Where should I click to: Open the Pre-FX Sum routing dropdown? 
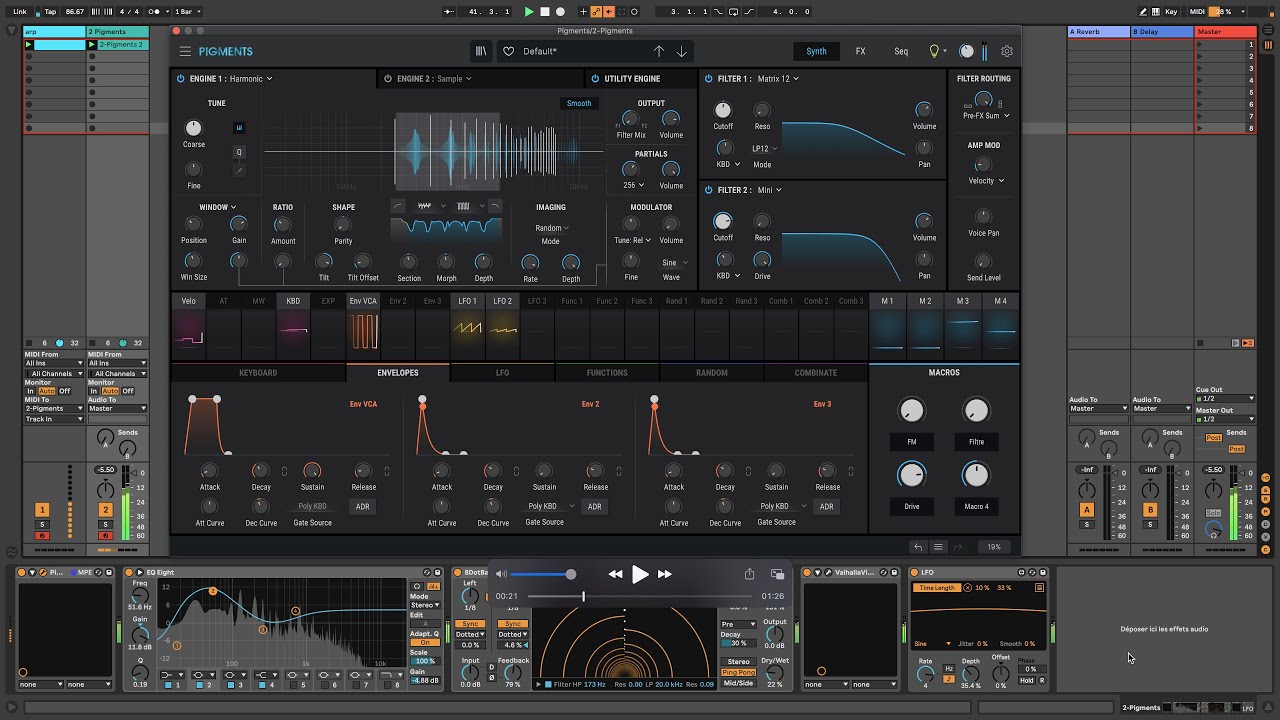tap(986, 116)
